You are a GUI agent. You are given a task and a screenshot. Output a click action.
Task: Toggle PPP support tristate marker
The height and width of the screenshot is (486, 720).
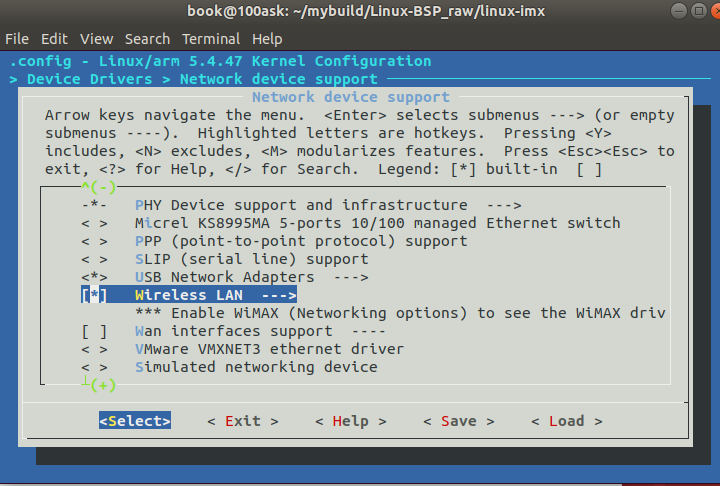click(94, 241)
